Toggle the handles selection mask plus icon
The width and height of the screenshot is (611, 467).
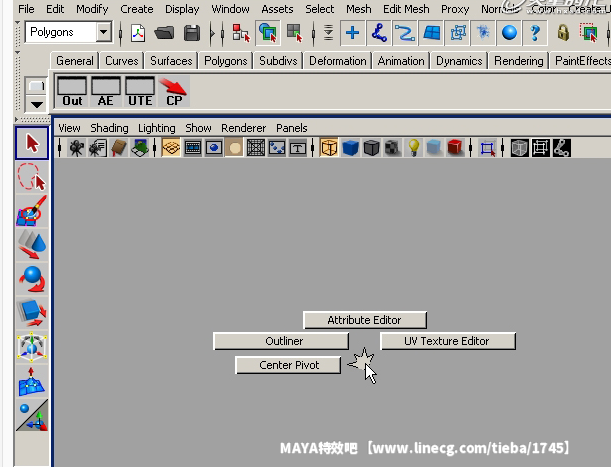352,33
